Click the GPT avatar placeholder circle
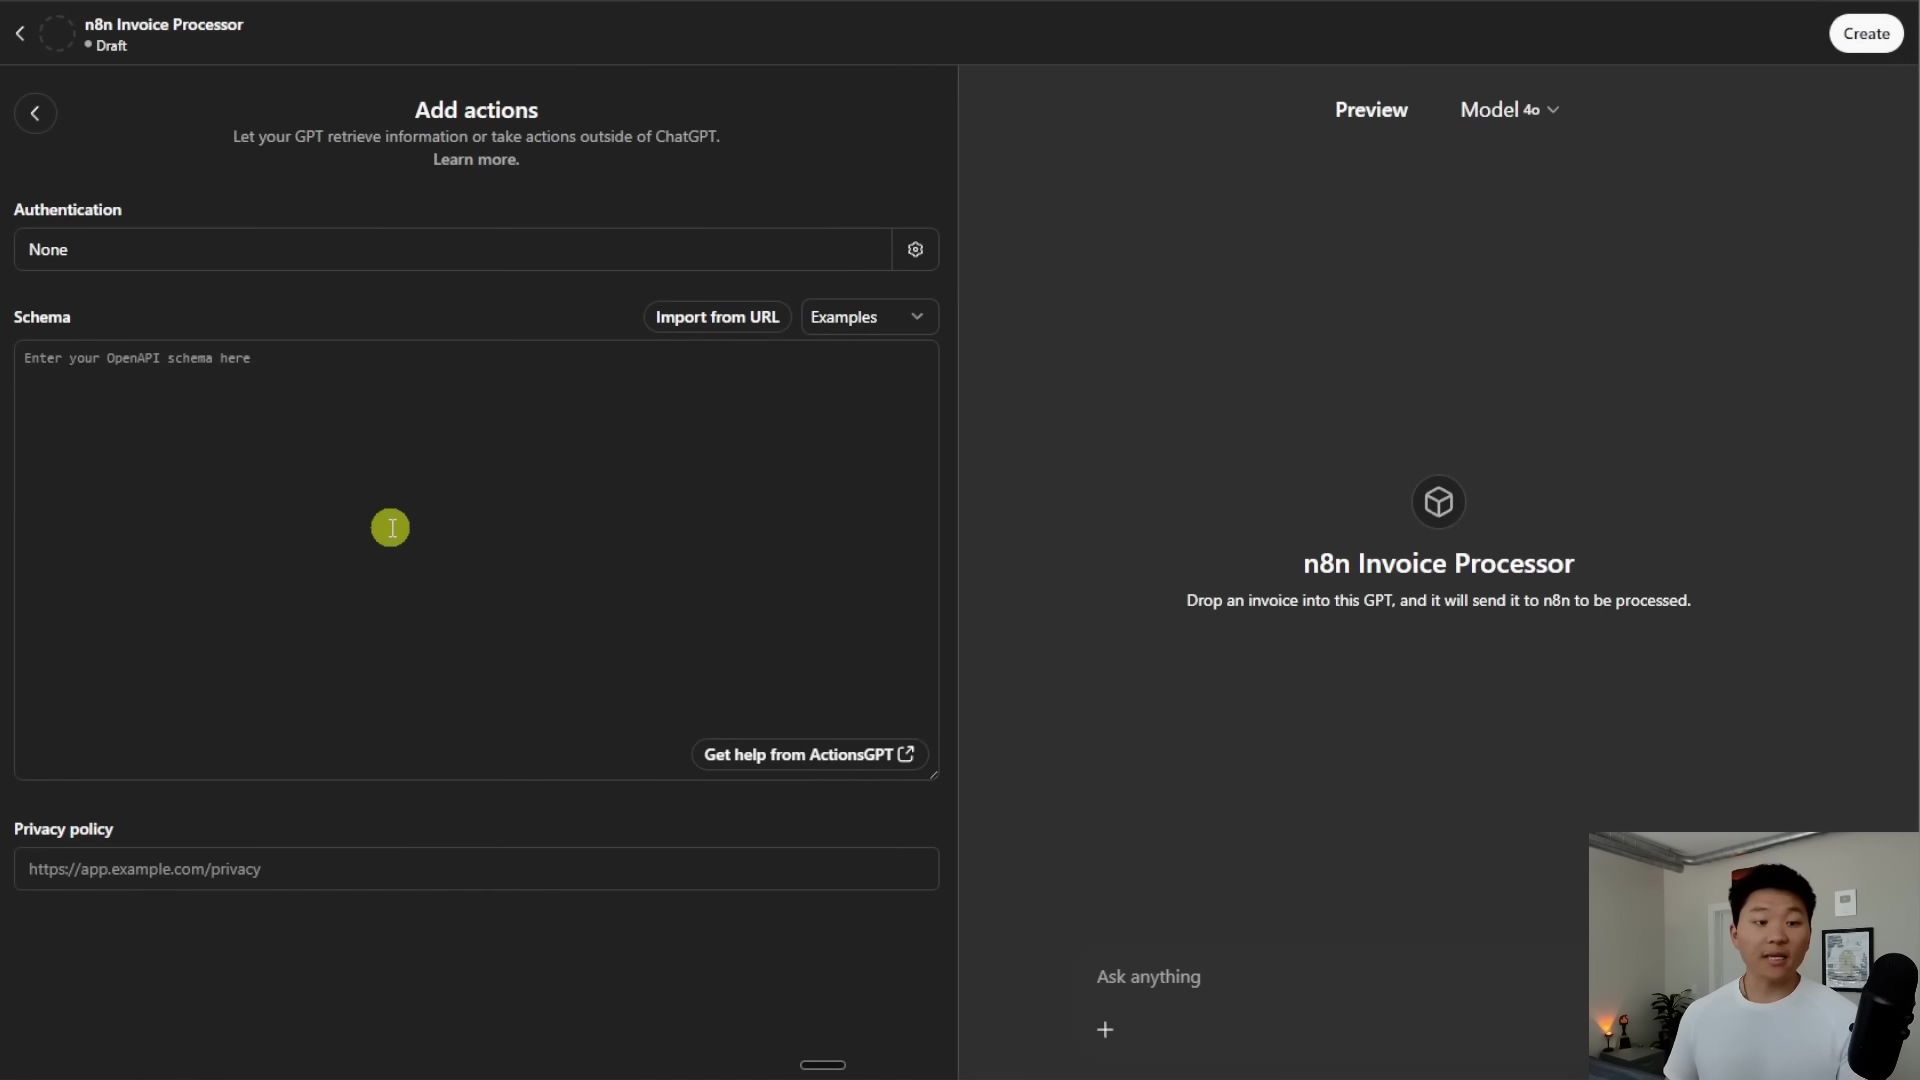The width and height of the screenshot is (1920, 1080). coord(57,33)
